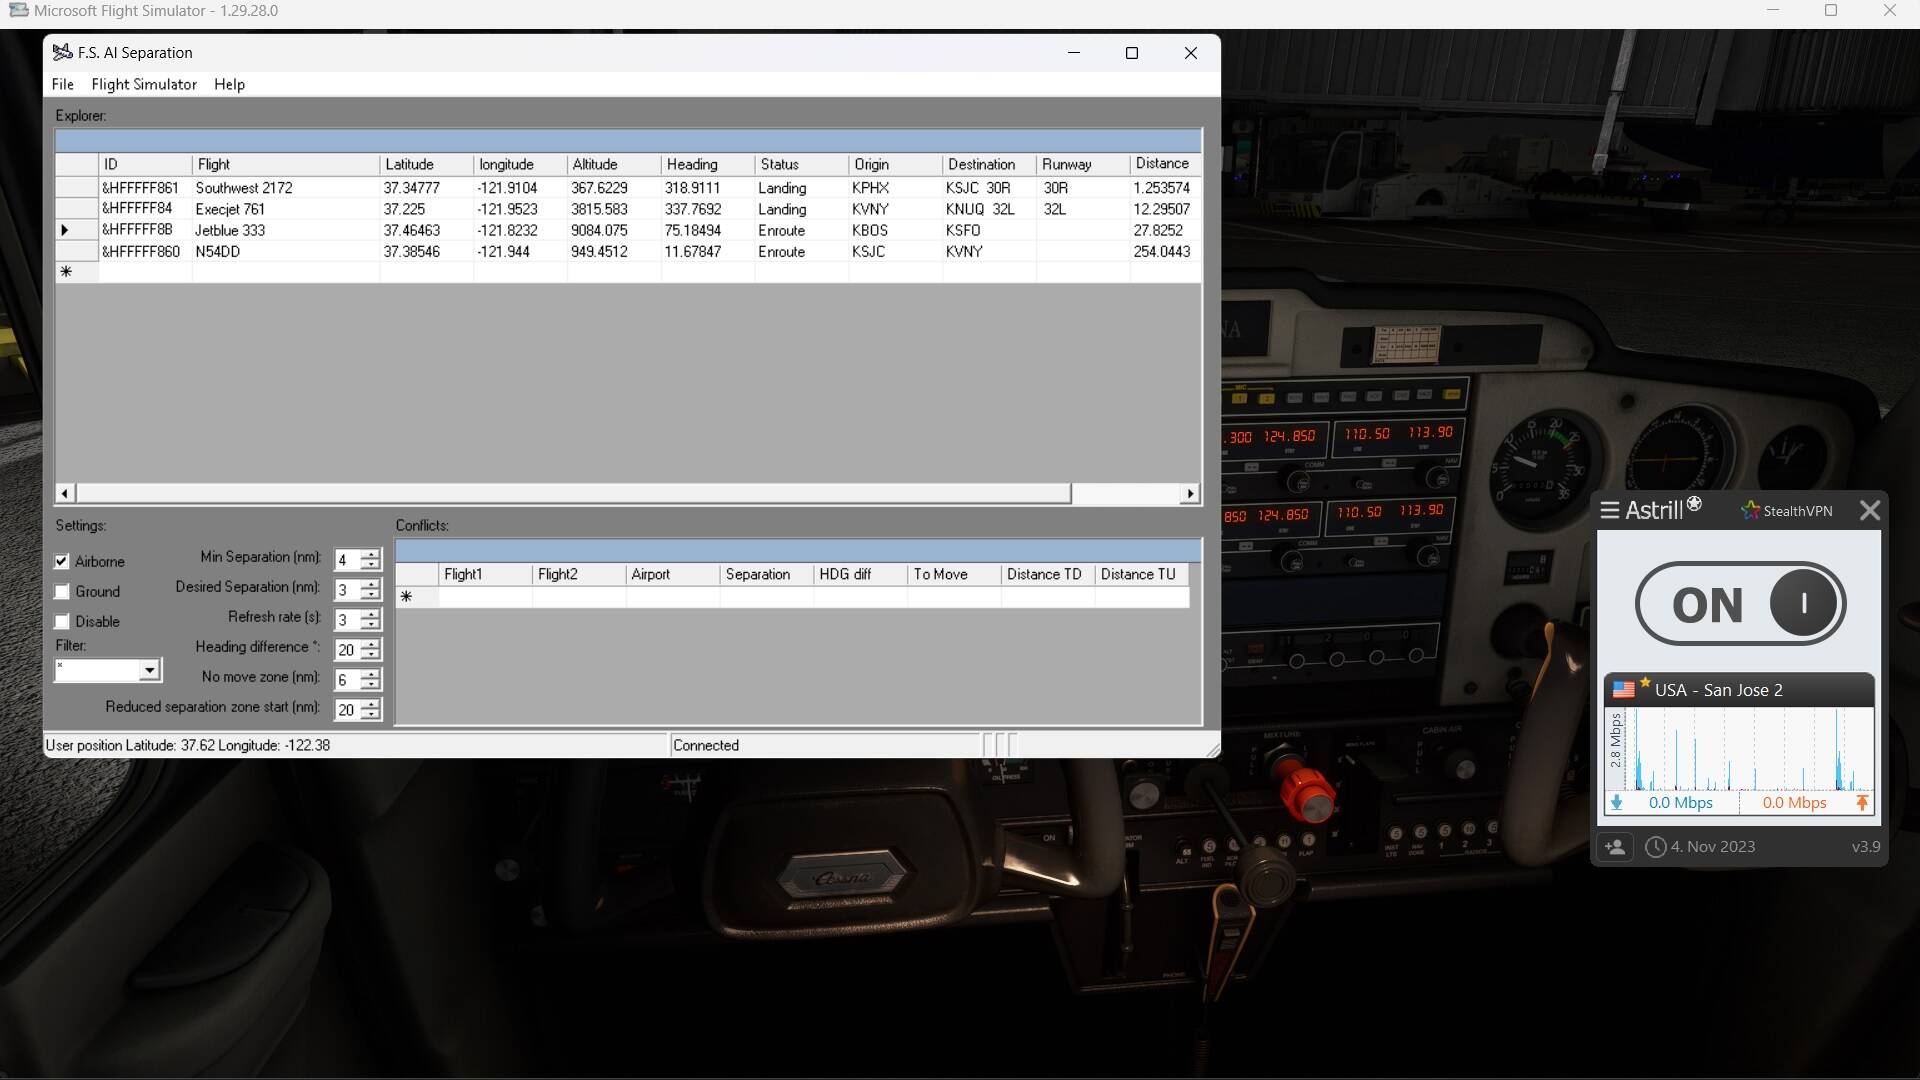
Task: Click the Astrill add-user account icon
Action: pyautogui.click(x=1615, y=847)
